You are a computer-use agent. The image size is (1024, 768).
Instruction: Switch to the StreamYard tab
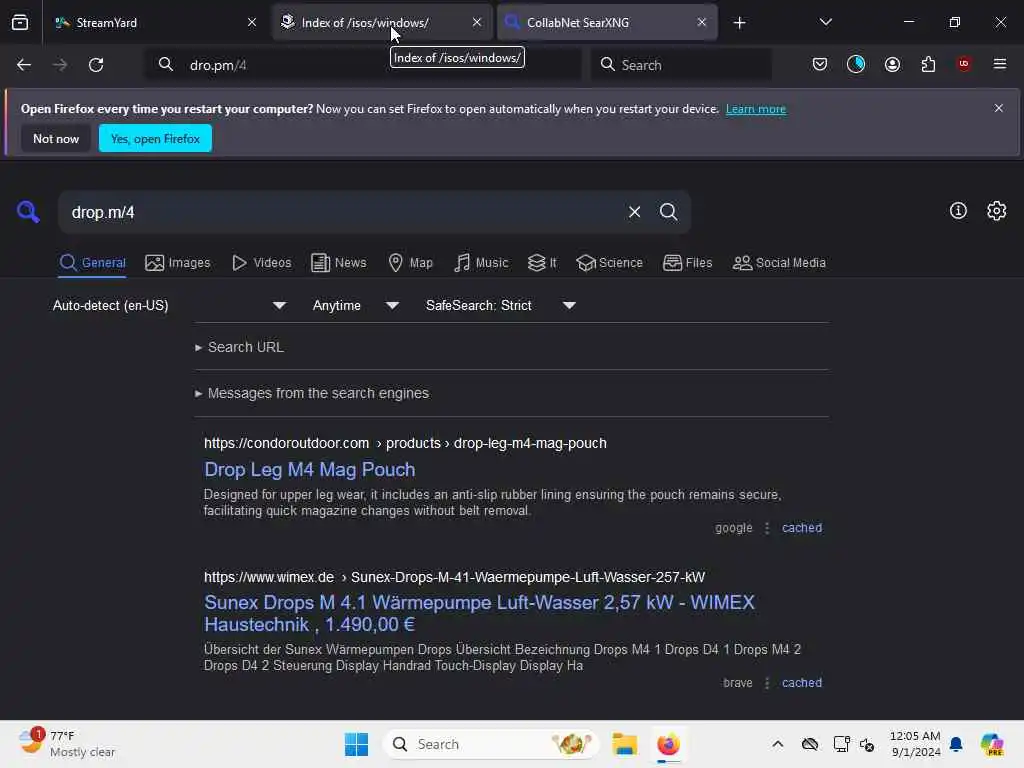pyautogui.click(x=157, y=22)
